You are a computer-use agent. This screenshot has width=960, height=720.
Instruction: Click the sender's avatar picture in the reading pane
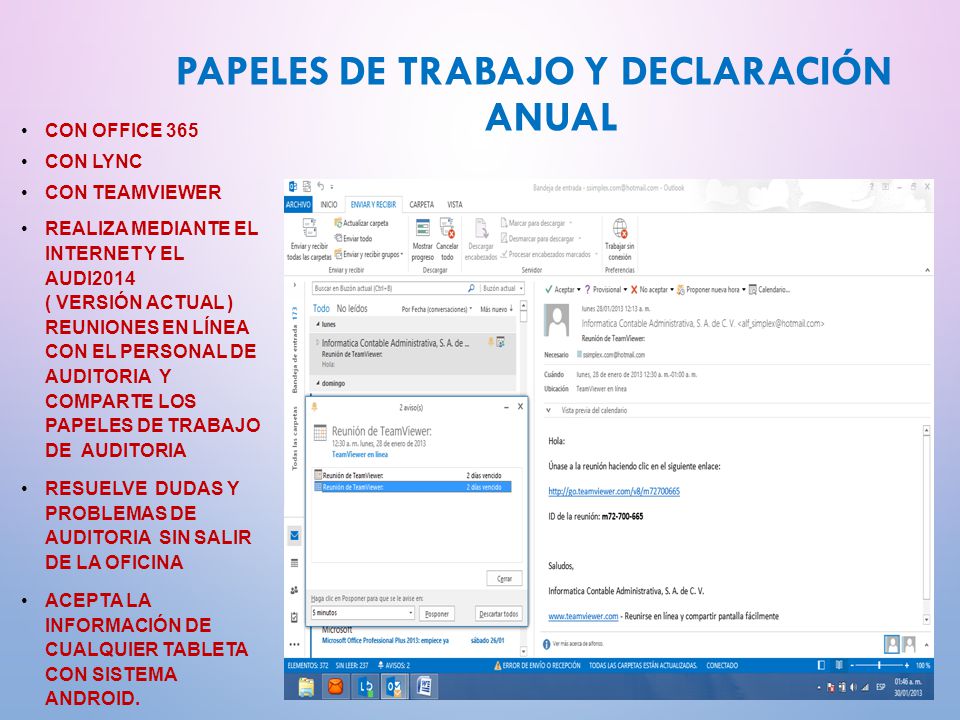(557, 320)
